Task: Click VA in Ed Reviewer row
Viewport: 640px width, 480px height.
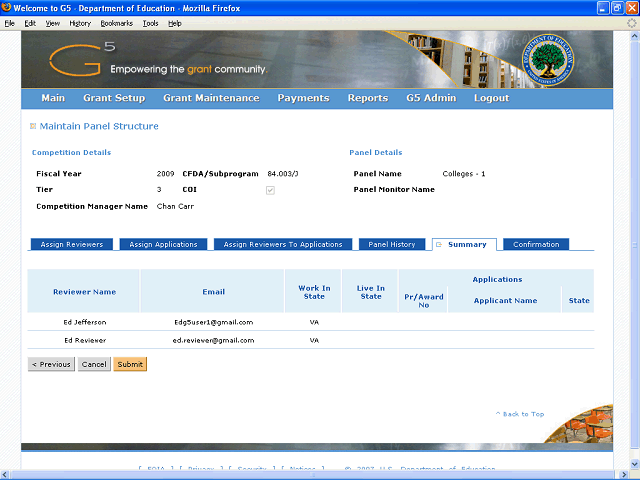Action: 314,340
